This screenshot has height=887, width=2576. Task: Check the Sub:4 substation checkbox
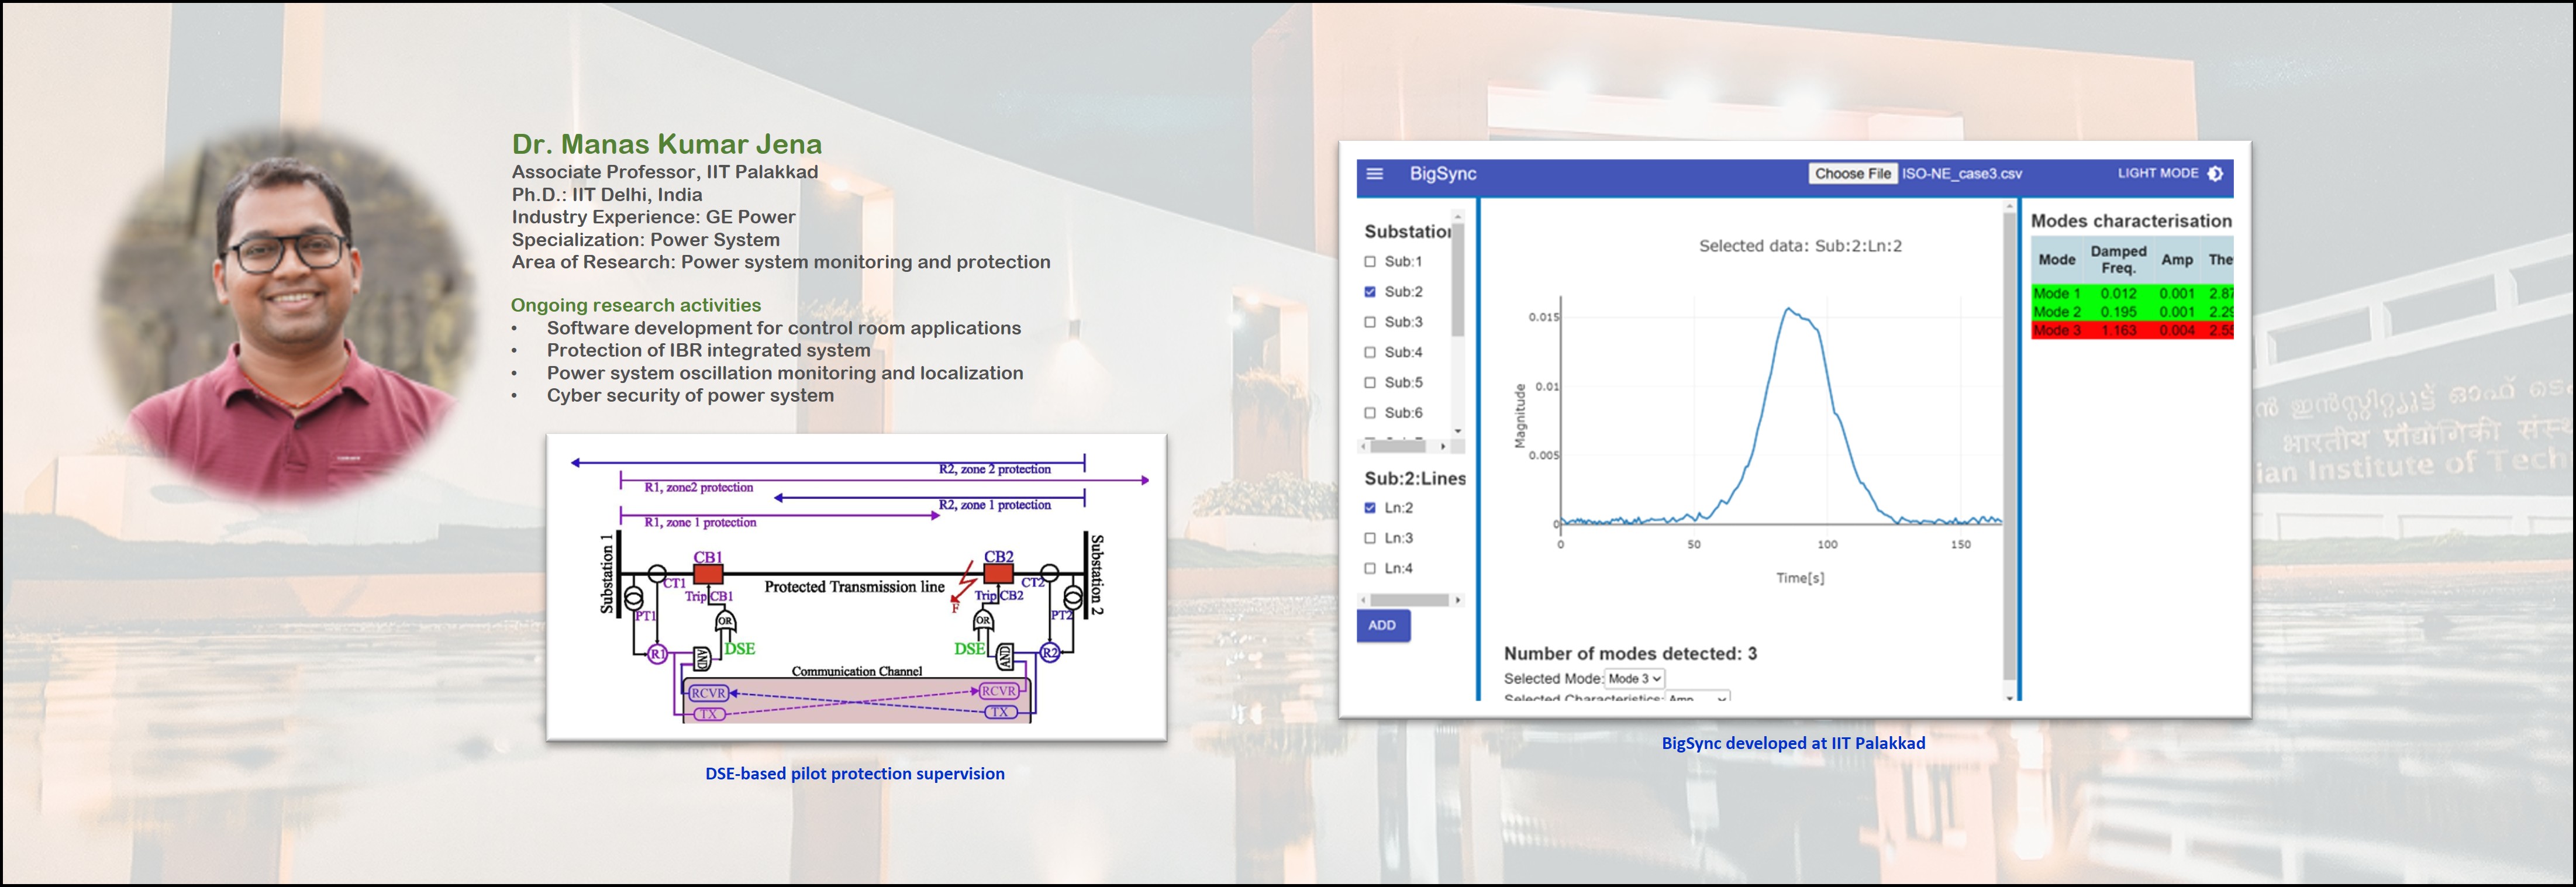point(1370,352)
